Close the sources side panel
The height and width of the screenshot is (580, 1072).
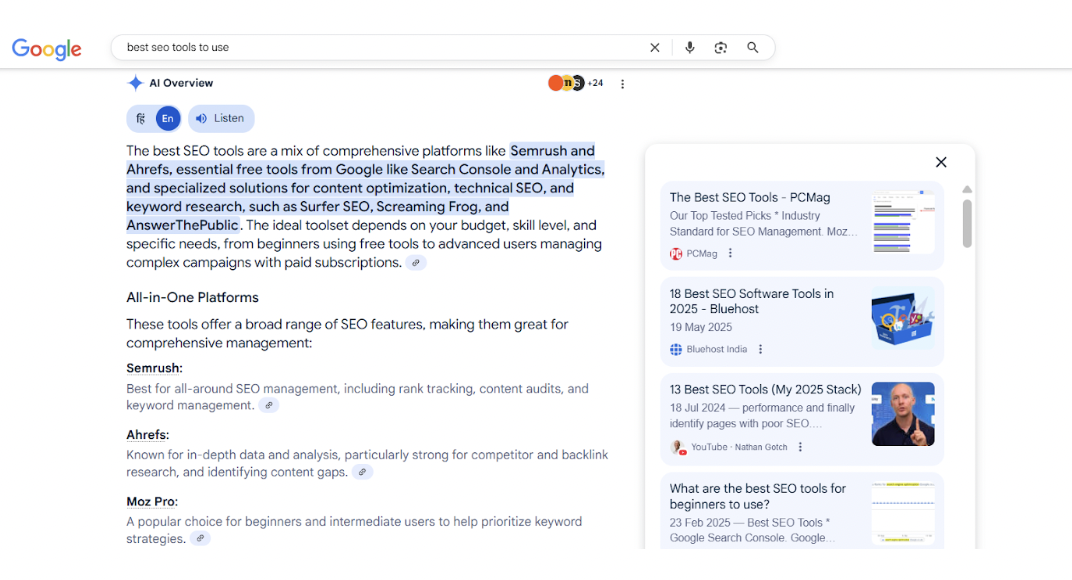(940, 162)
